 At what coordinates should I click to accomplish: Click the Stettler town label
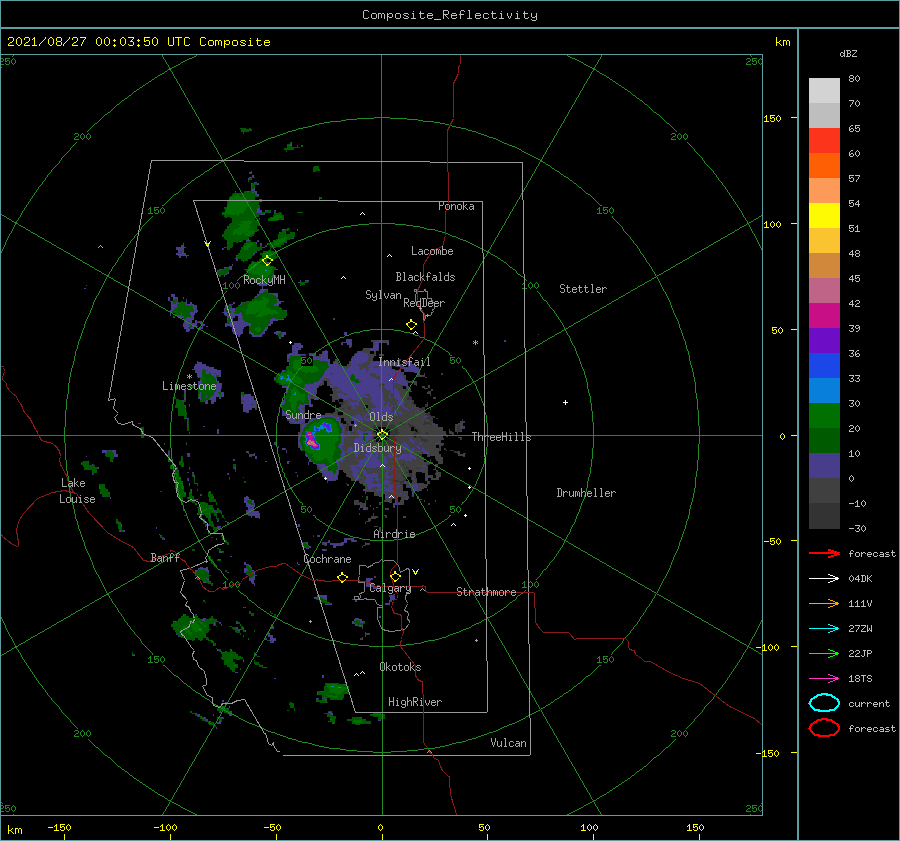pyautogui.click(x=583, y=289)
